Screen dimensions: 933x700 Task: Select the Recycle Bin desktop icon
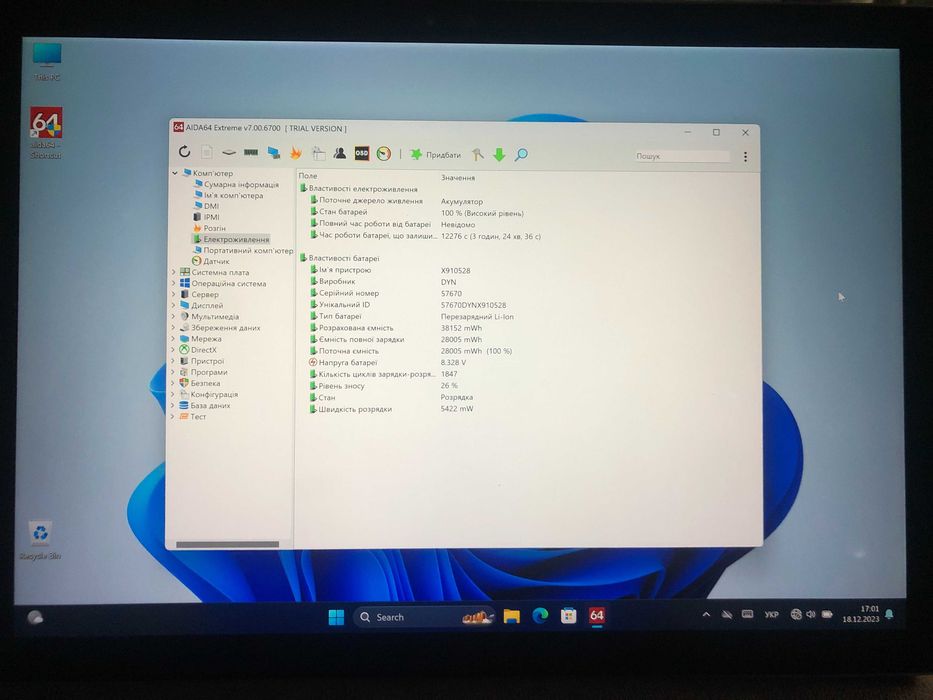[x=40, y=540]
